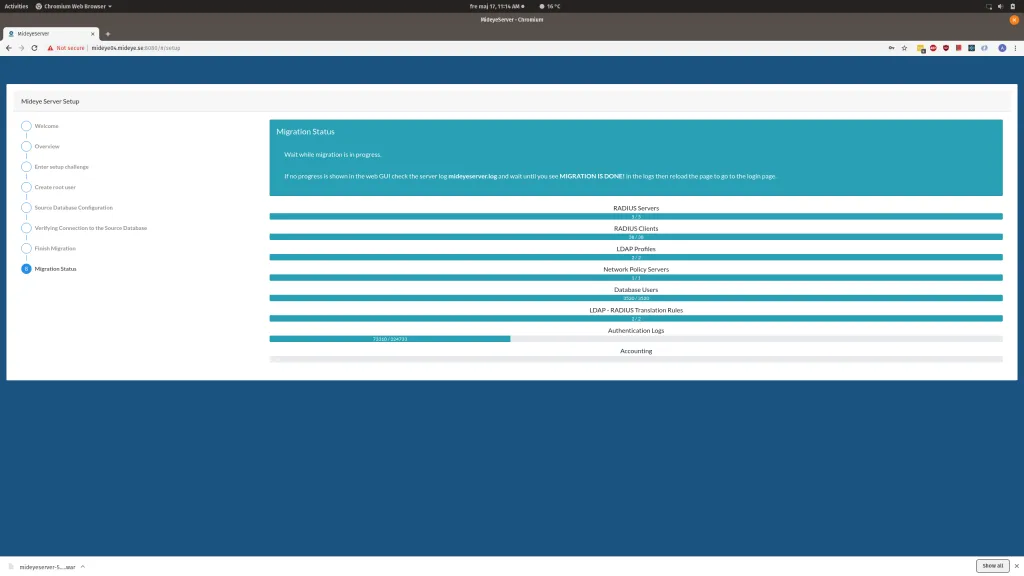Expand options for the downloaded war file
The width and height of the screenshot is (1024, 576).
coord(83,565)
